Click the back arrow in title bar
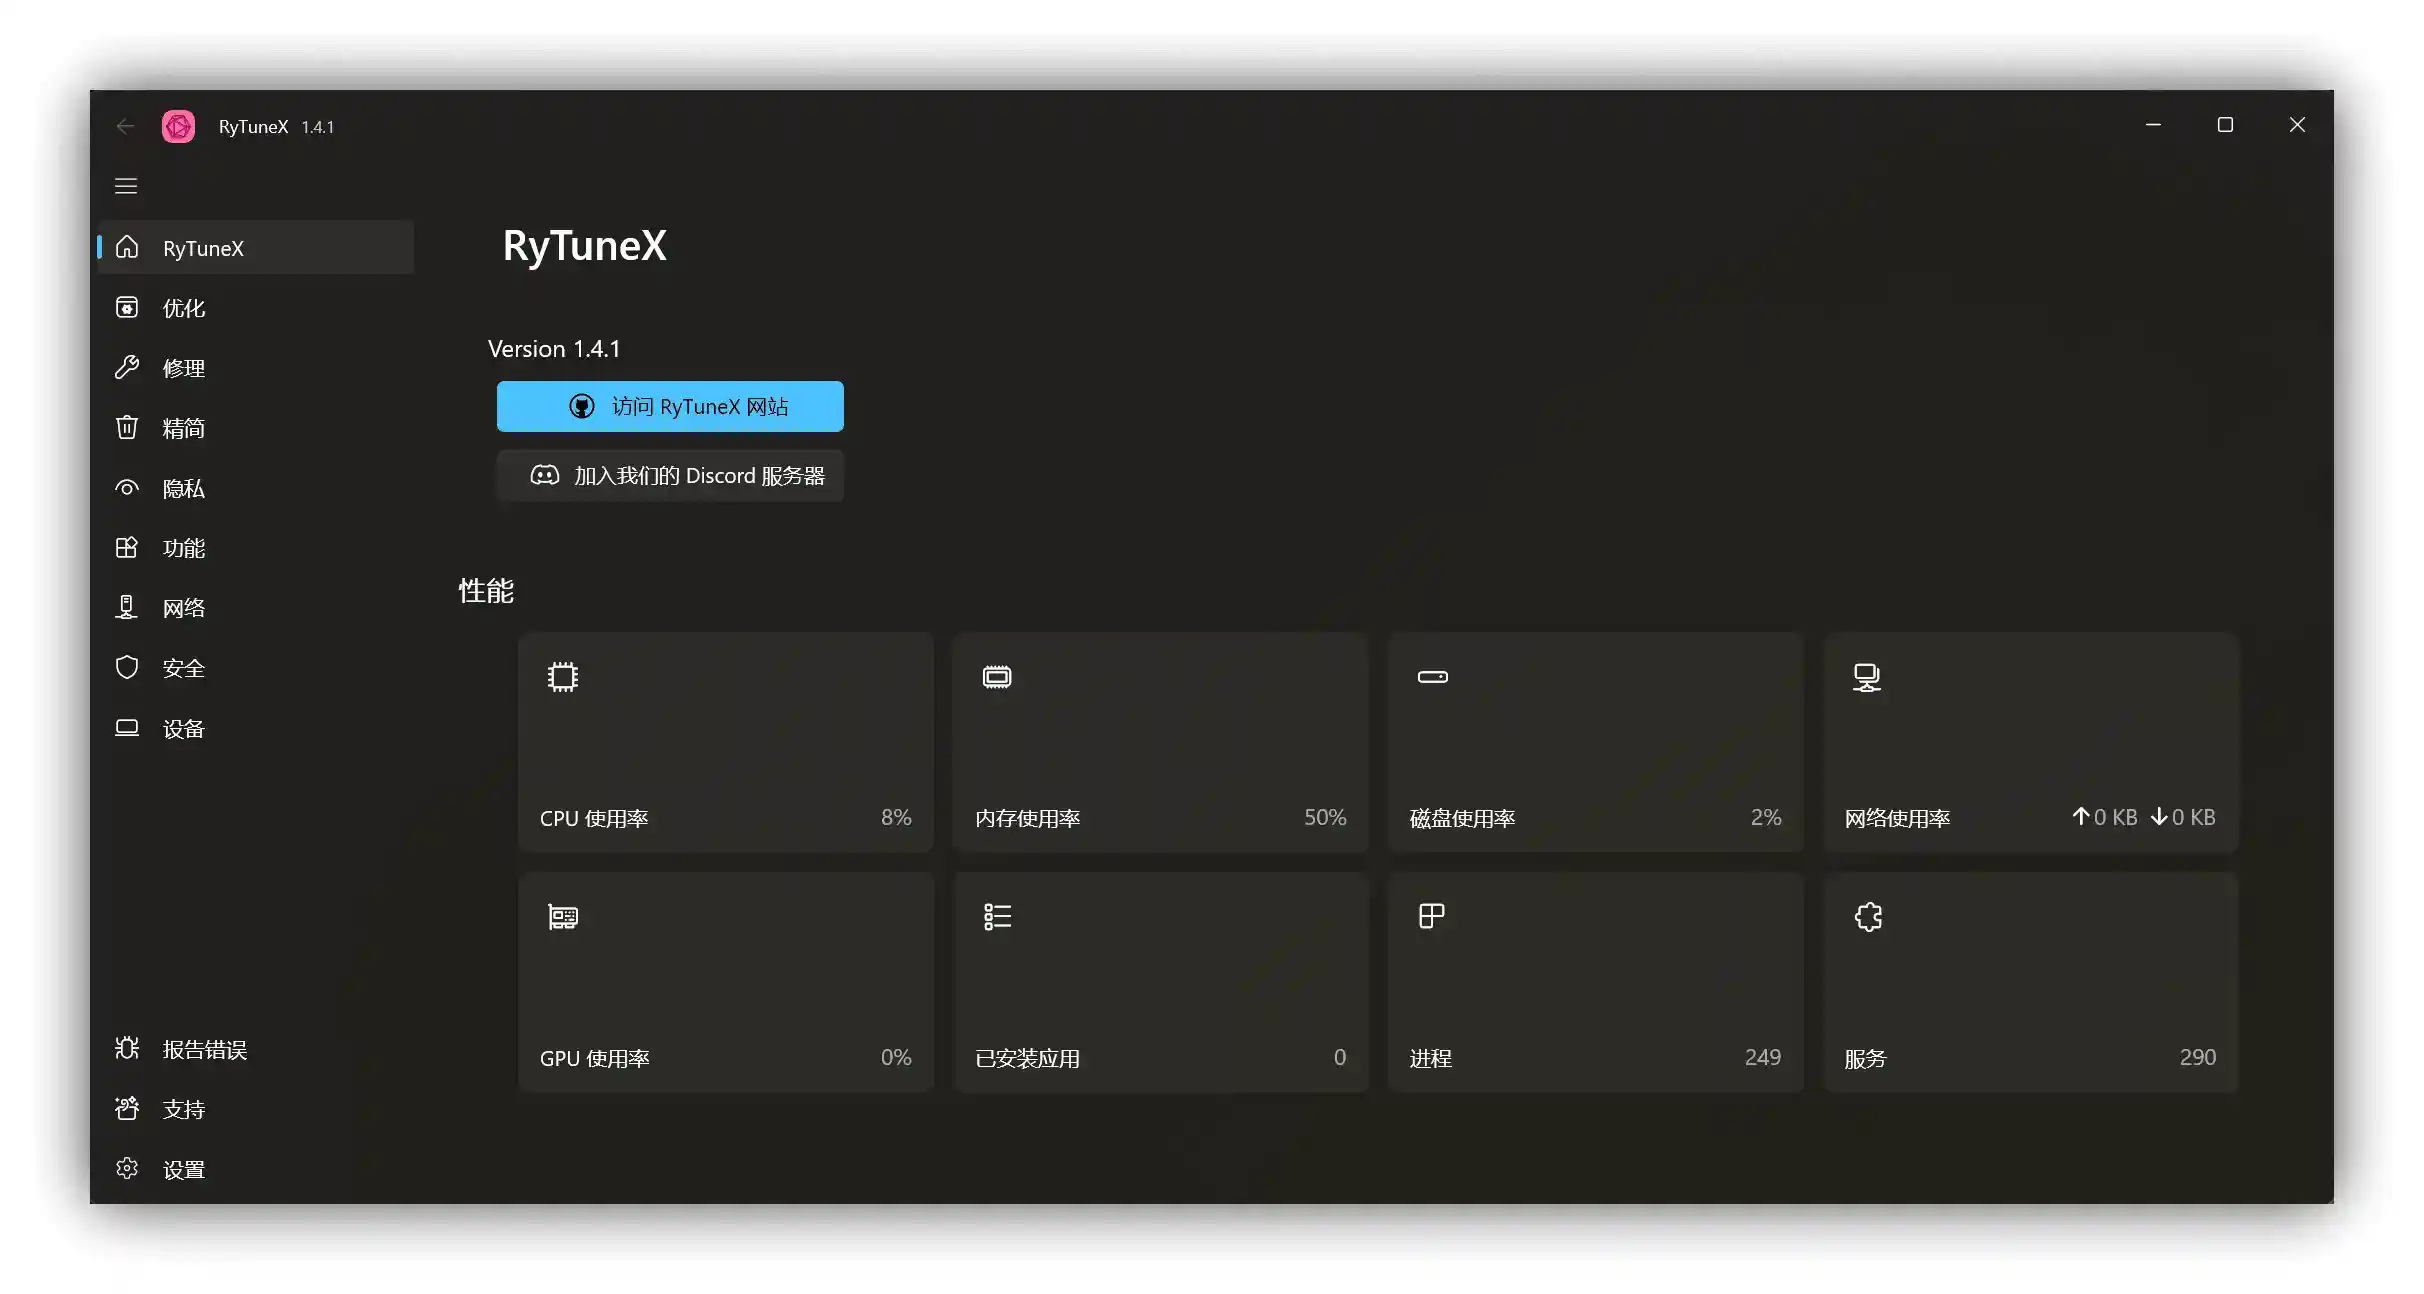The height and width of the screenshot is (1294, 2424). (126, 126)
